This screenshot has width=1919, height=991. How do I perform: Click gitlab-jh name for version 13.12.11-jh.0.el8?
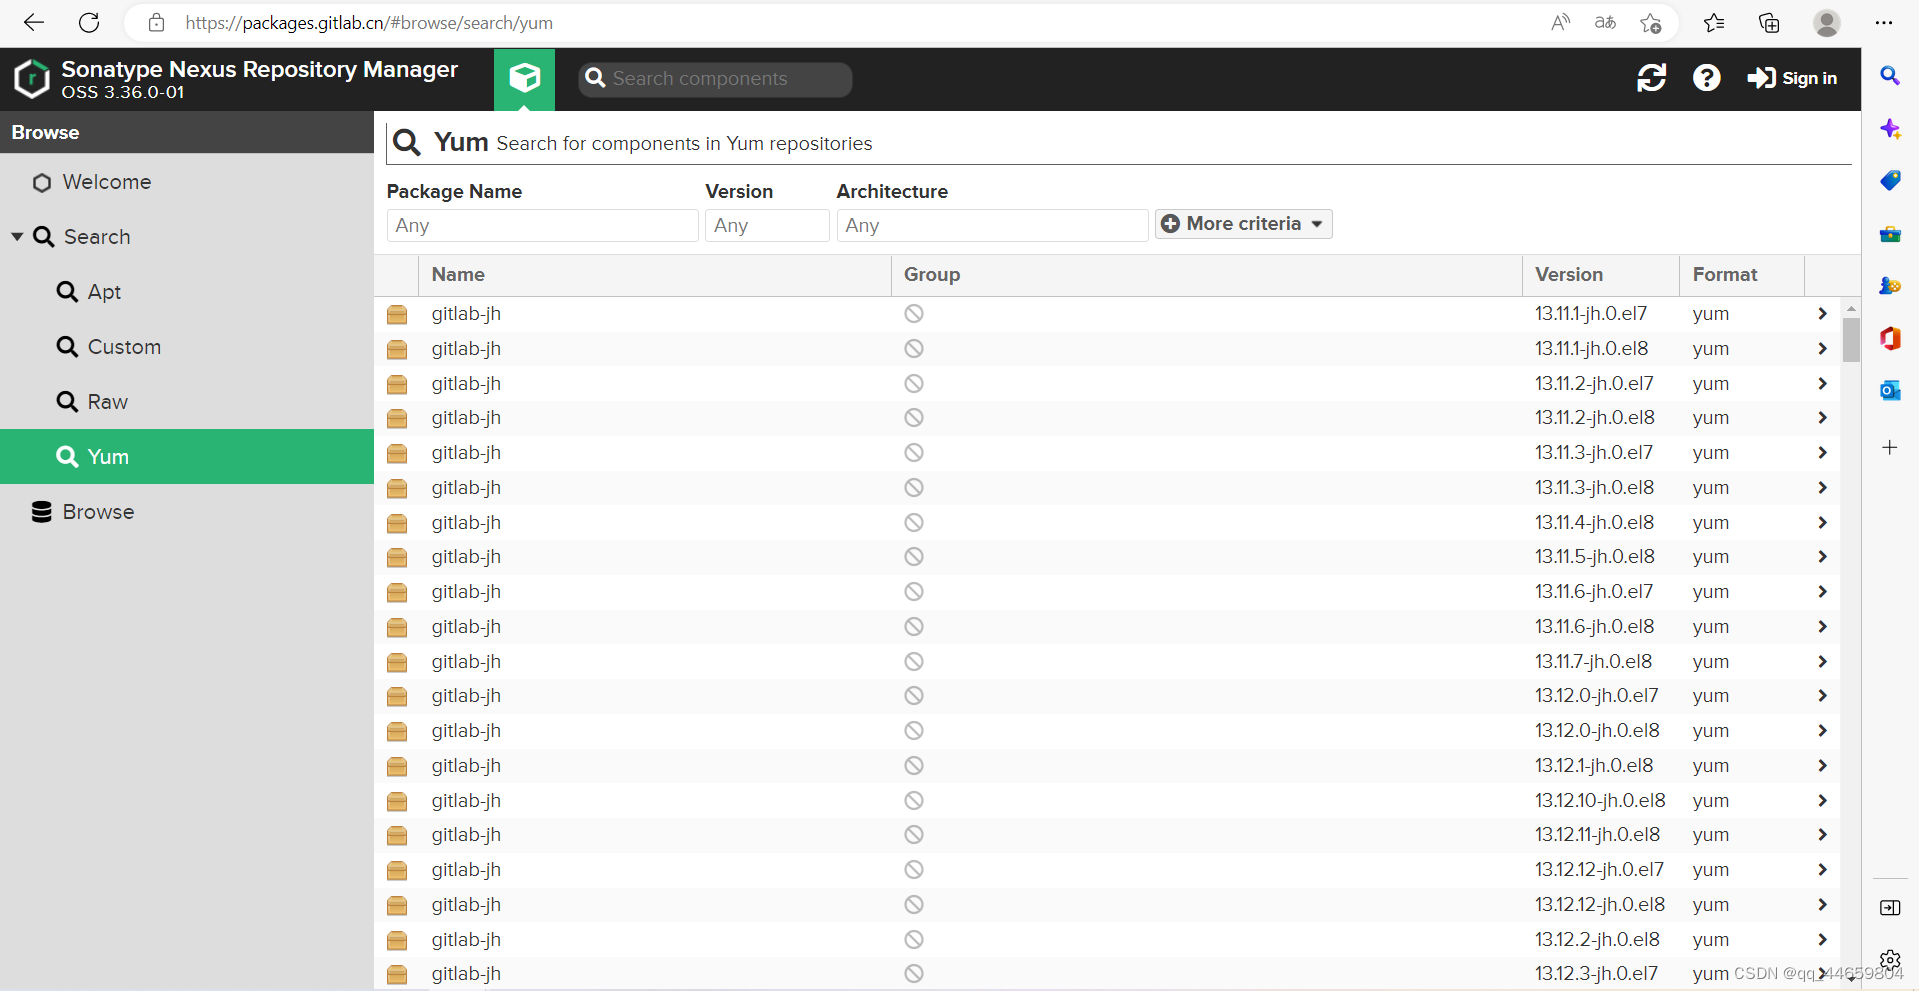tap(466, 835)
